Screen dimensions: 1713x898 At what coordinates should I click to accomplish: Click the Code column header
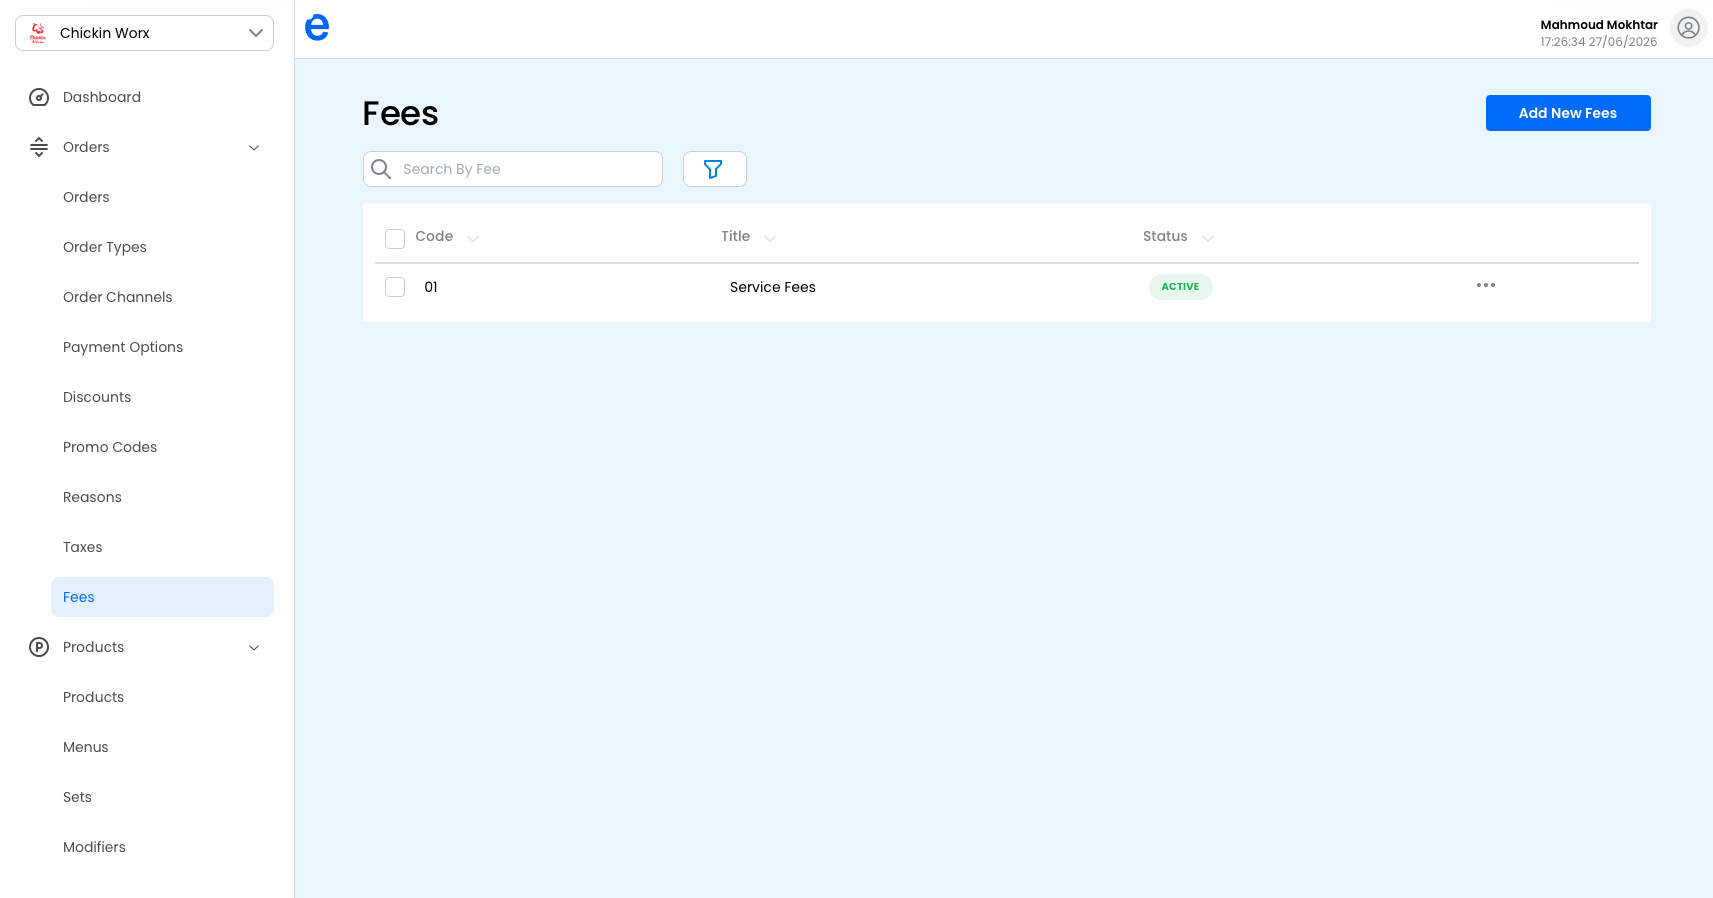[x=434, y=236]
